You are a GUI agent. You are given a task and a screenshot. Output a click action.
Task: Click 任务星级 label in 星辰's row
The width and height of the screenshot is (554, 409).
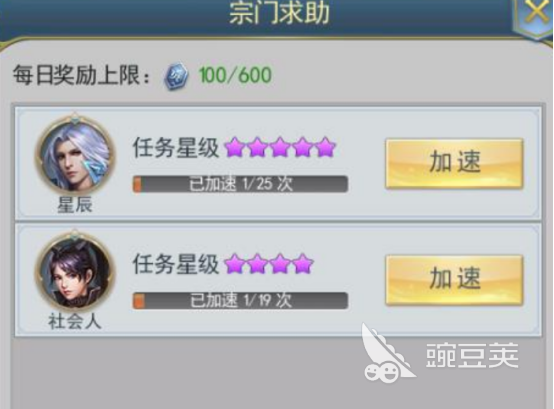176,147
